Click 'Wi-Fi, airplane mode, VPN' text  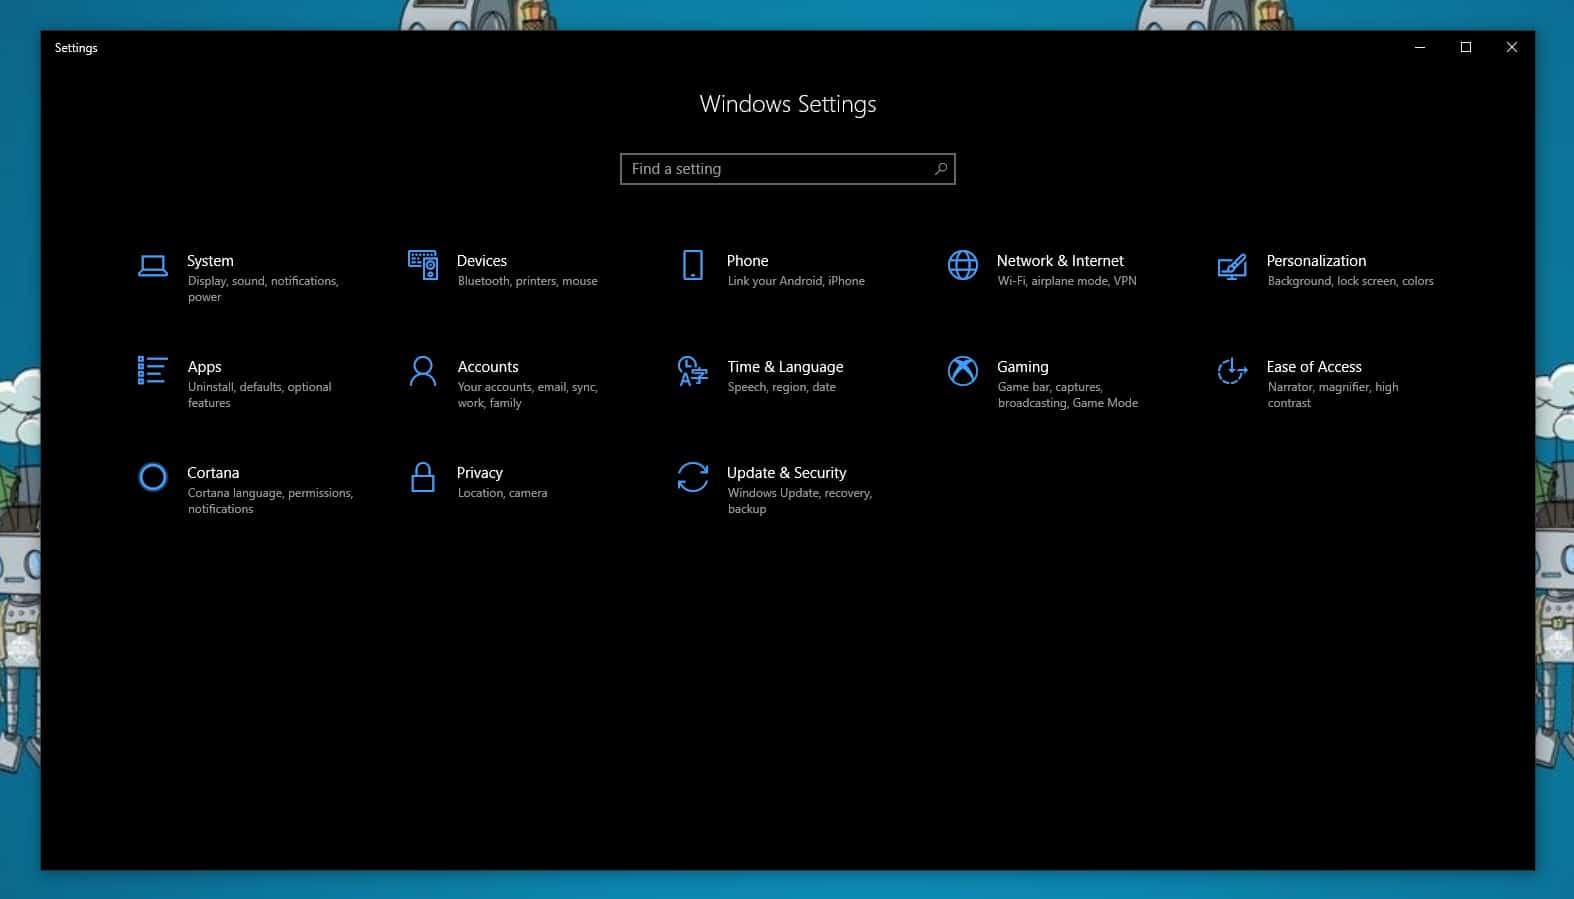[x=1067, y=281]
